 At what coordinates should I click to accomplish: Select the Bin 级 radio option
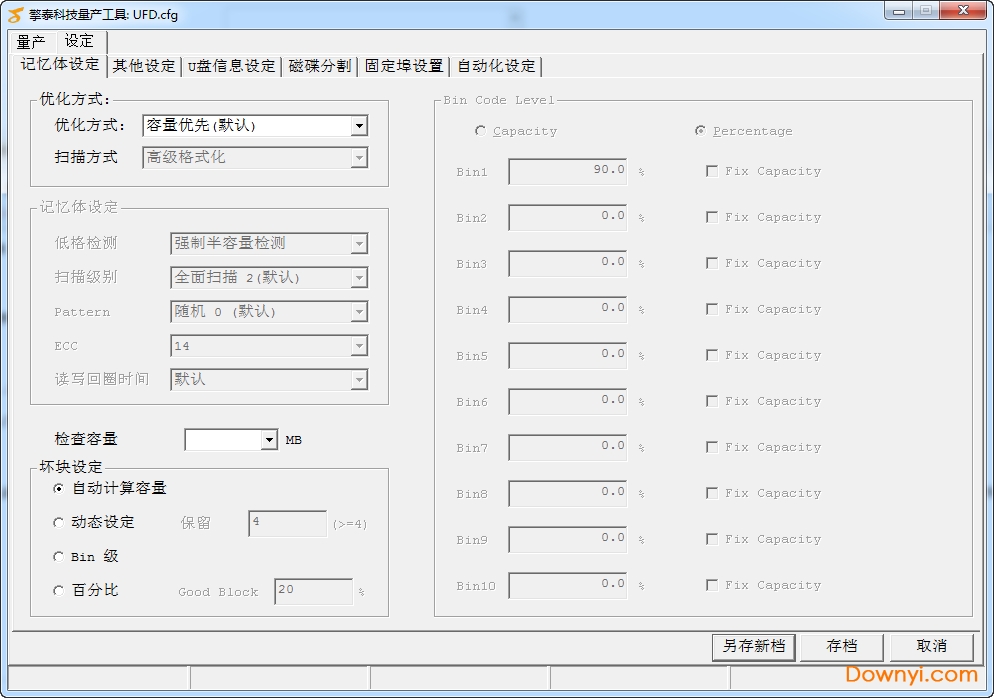tap(59, 556)
